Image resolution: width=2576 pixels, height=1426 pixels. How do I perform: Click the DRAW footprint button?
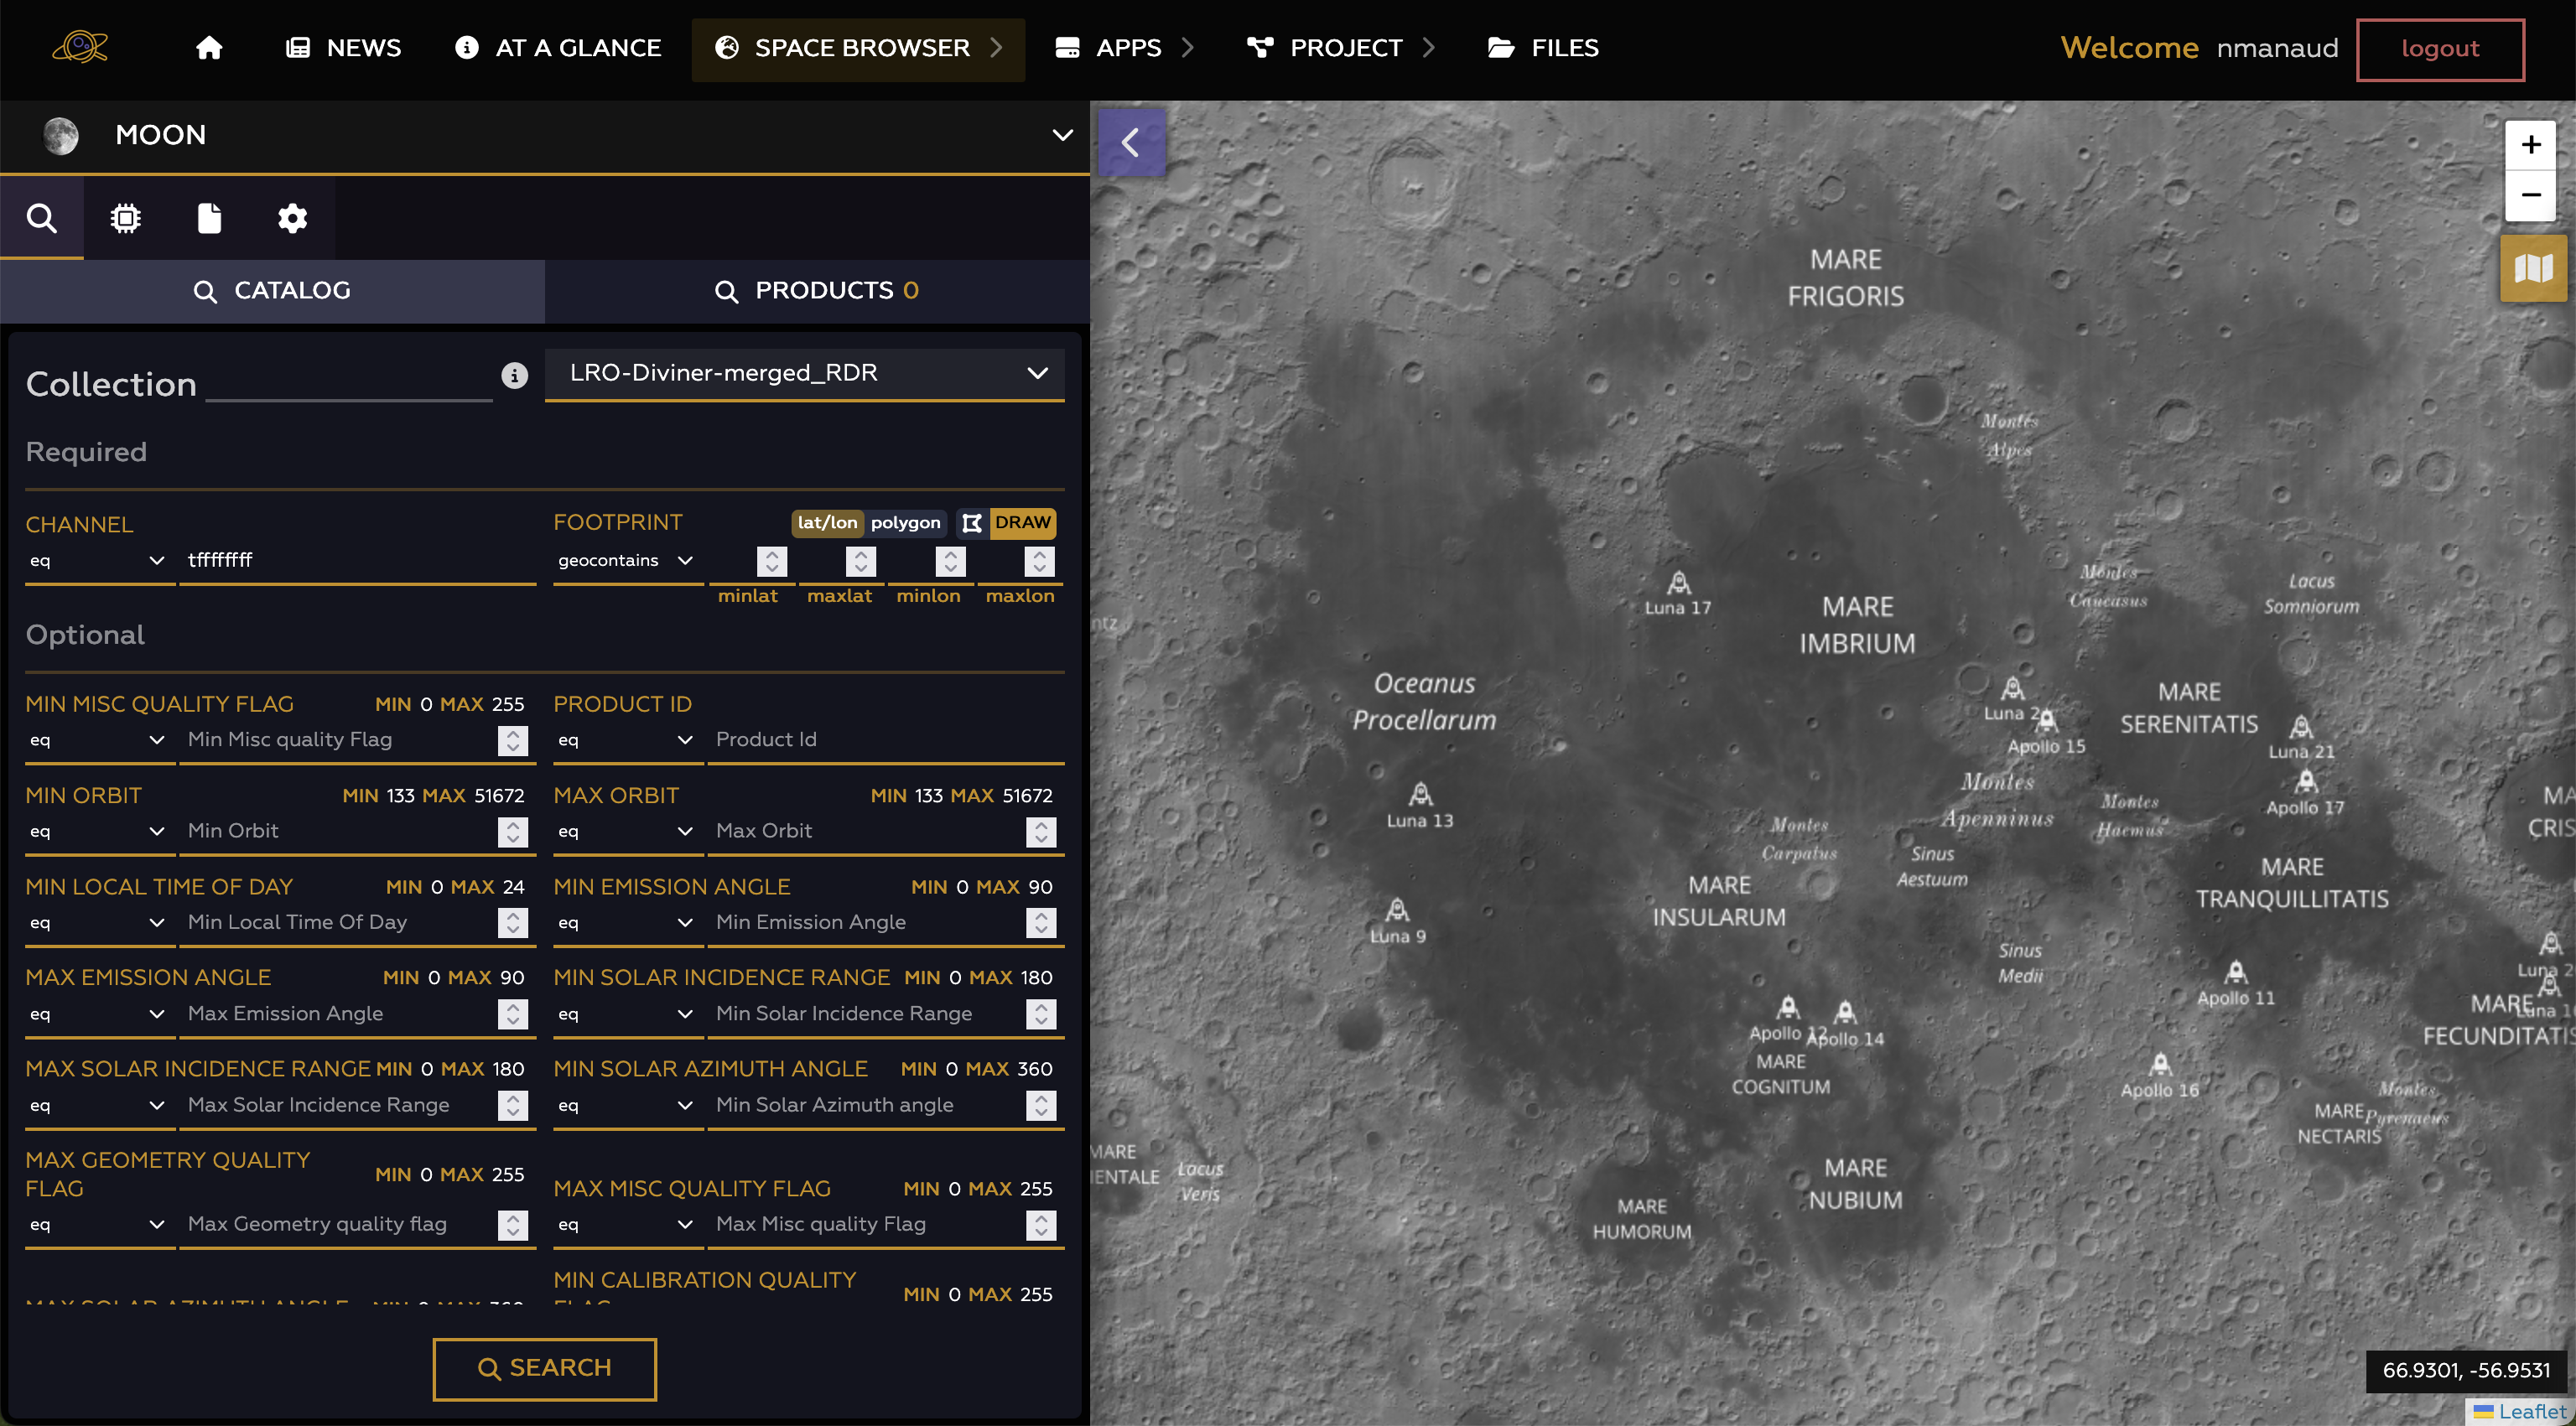(1022, 523)
